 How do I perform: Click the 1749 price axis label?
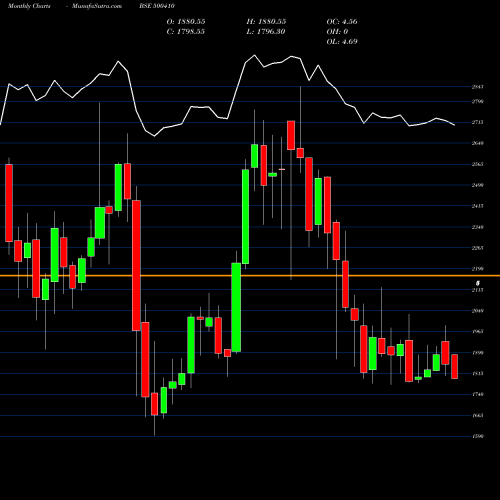[477, 394]
